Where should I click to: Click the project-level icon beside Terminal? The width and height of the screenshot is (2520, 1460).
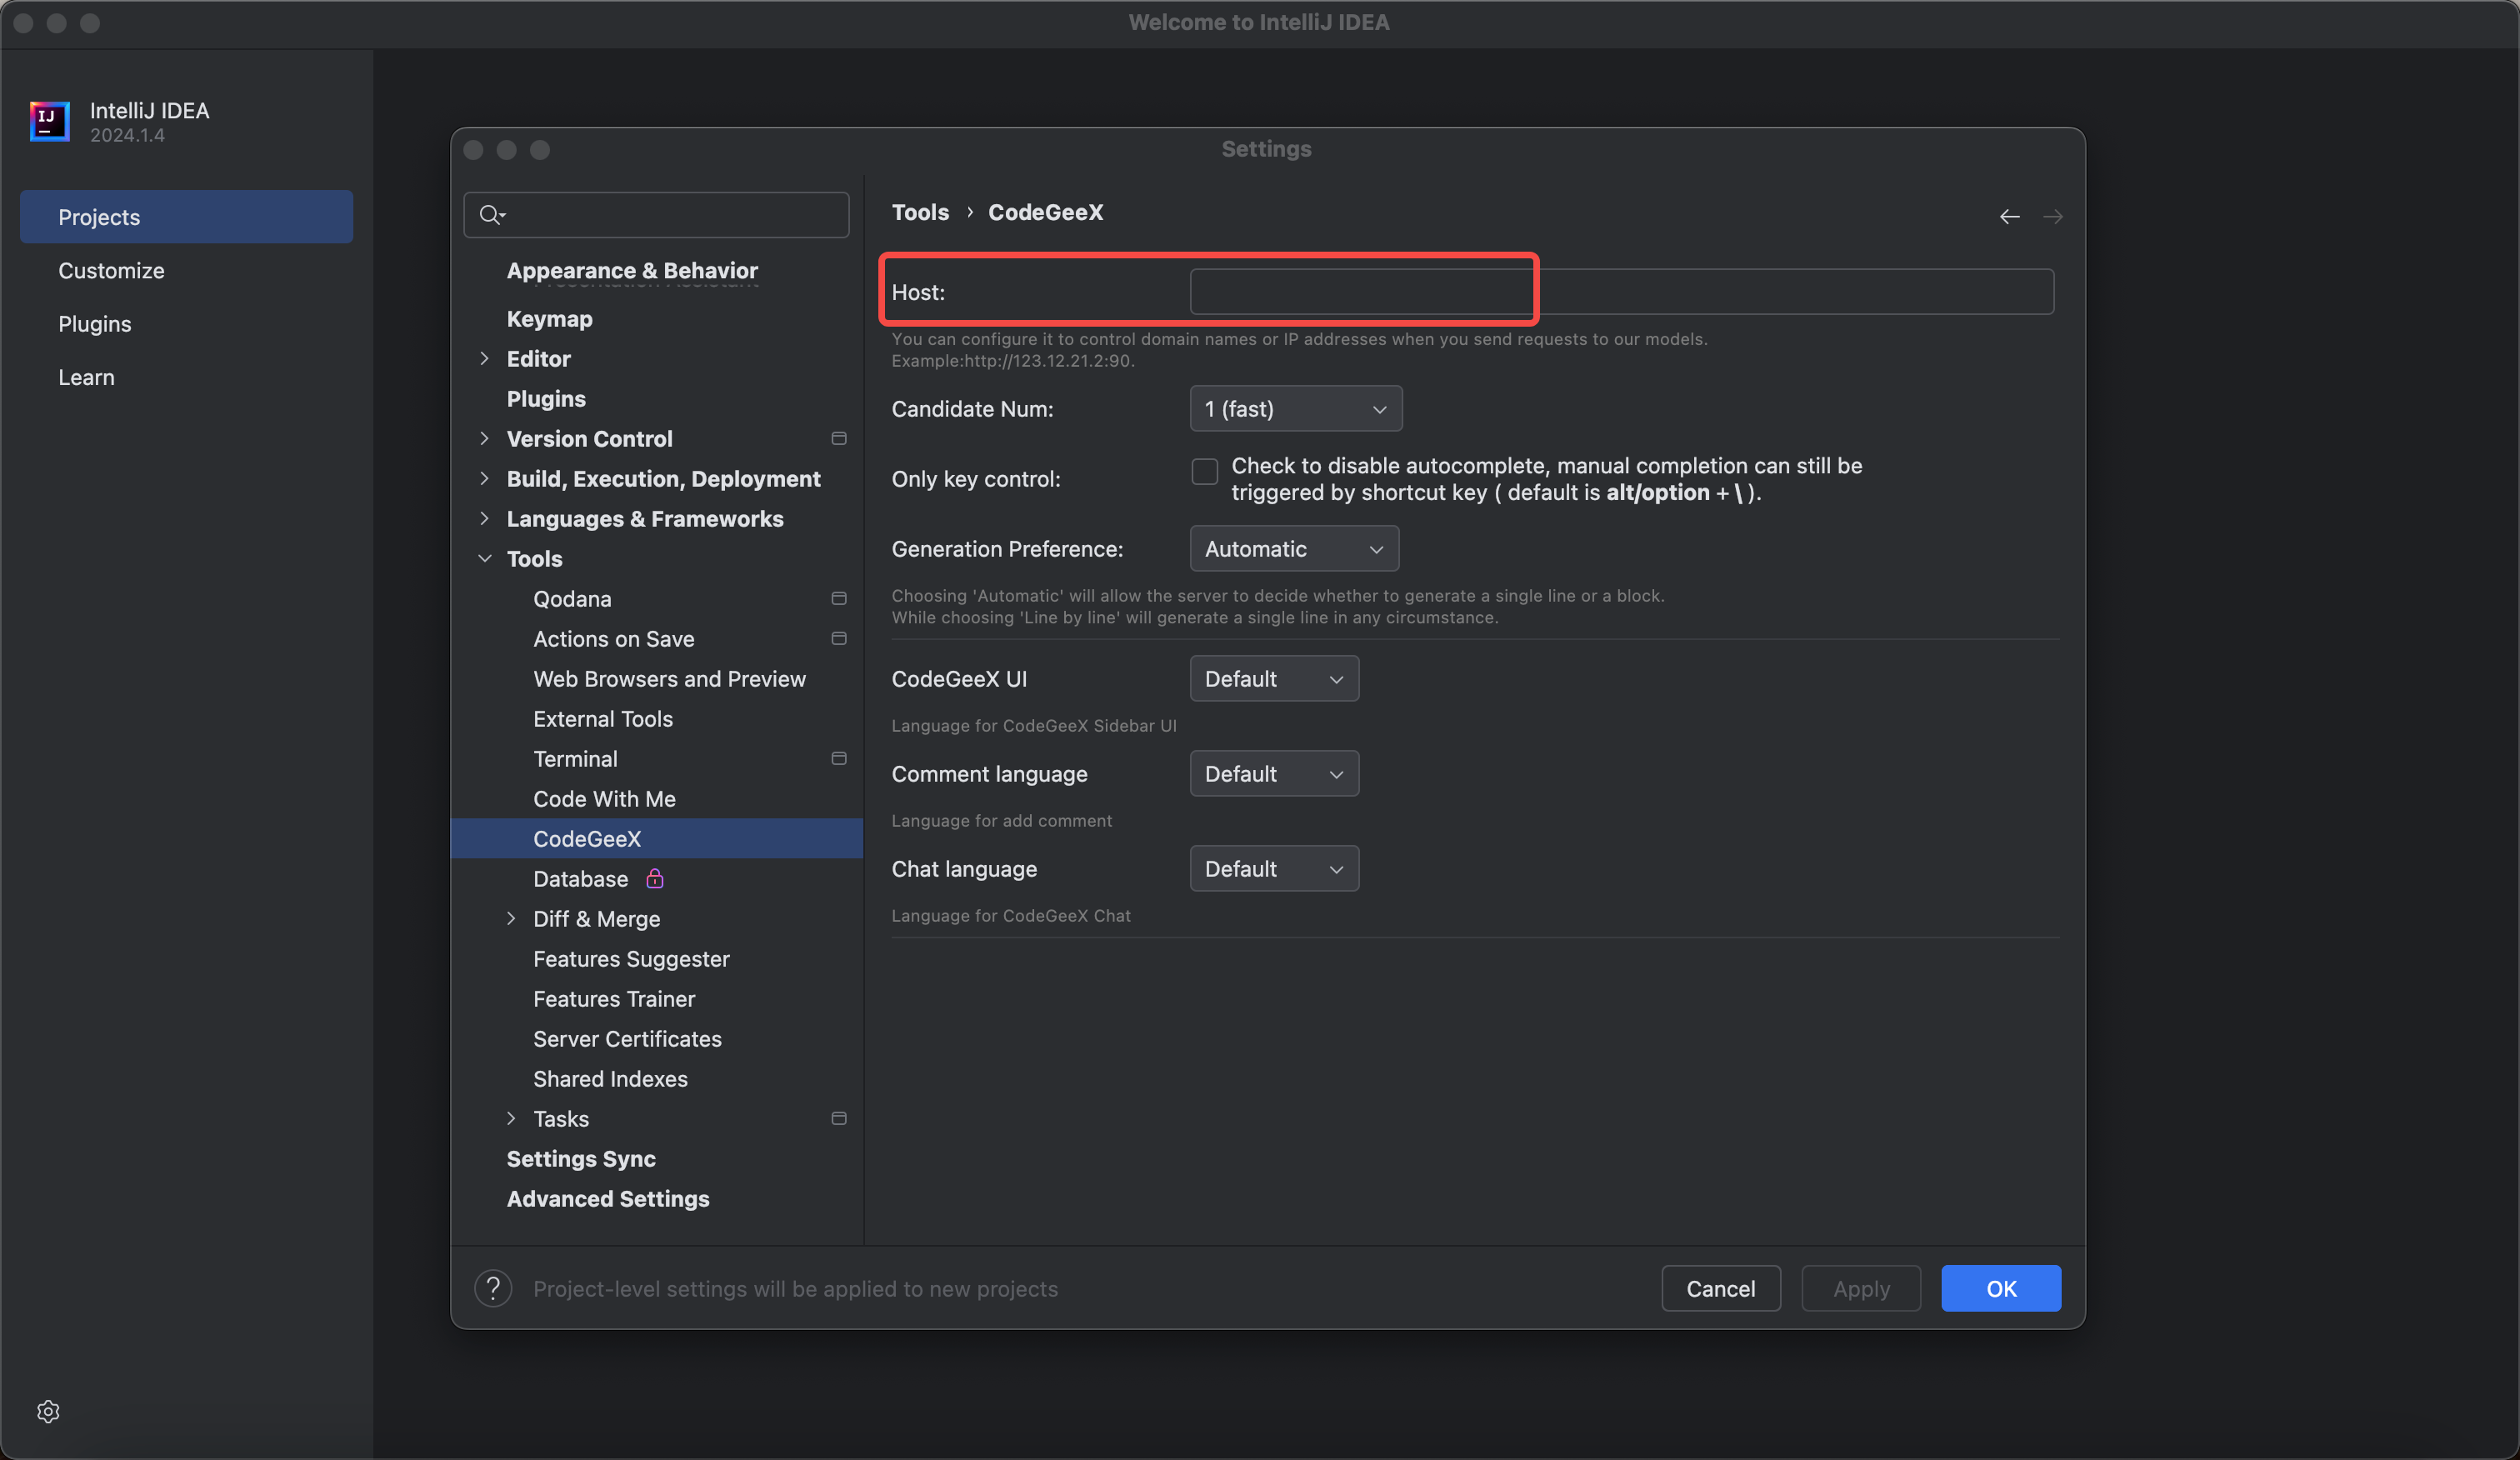point(839,758)
